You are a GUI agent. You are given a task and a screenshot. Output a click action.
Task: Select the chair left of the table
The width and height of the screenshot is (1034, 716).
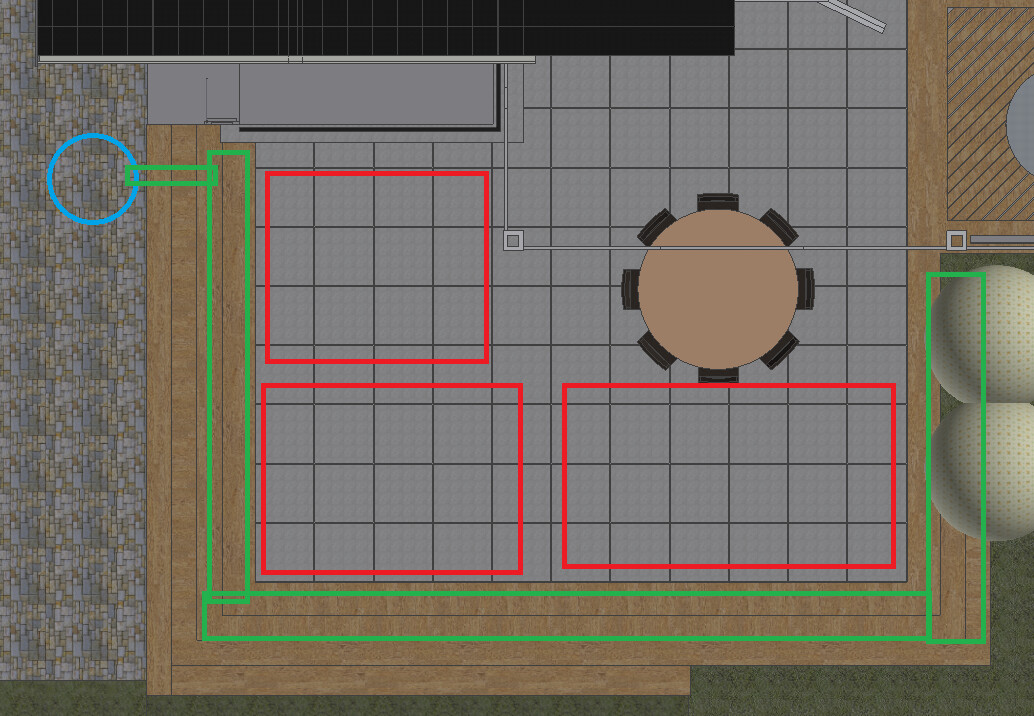[x=630, y=289]
